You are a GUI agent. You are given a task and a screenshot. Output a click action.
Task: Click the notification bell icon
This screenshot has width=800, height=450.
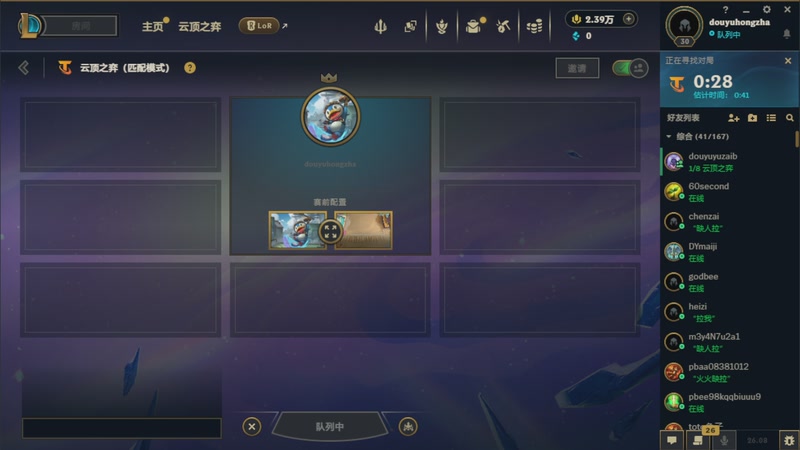coord(787,34)
